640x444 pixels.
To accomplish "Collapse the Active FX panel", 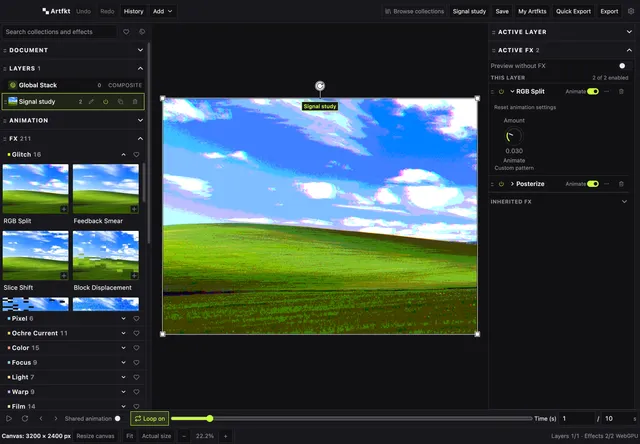I will pyautogui.click(x=629, y=50).
